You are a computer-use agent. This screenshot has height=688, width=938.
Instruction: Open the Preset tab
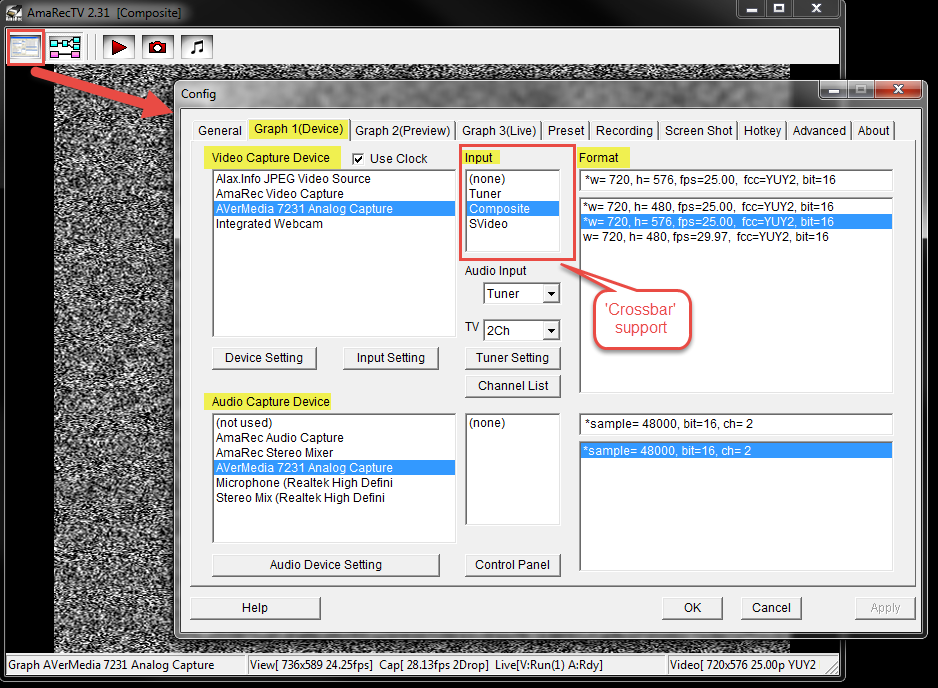pyautogui.click(x=566, y=130)
